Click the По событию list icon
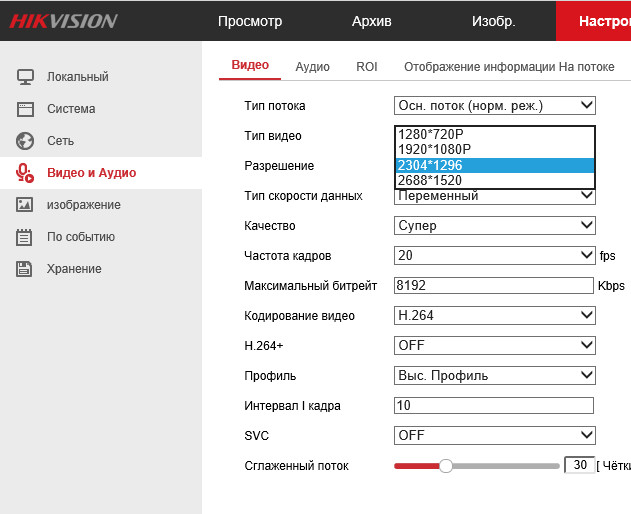The height and width of the screenshot is (514, 631). (x=26, y=237)
